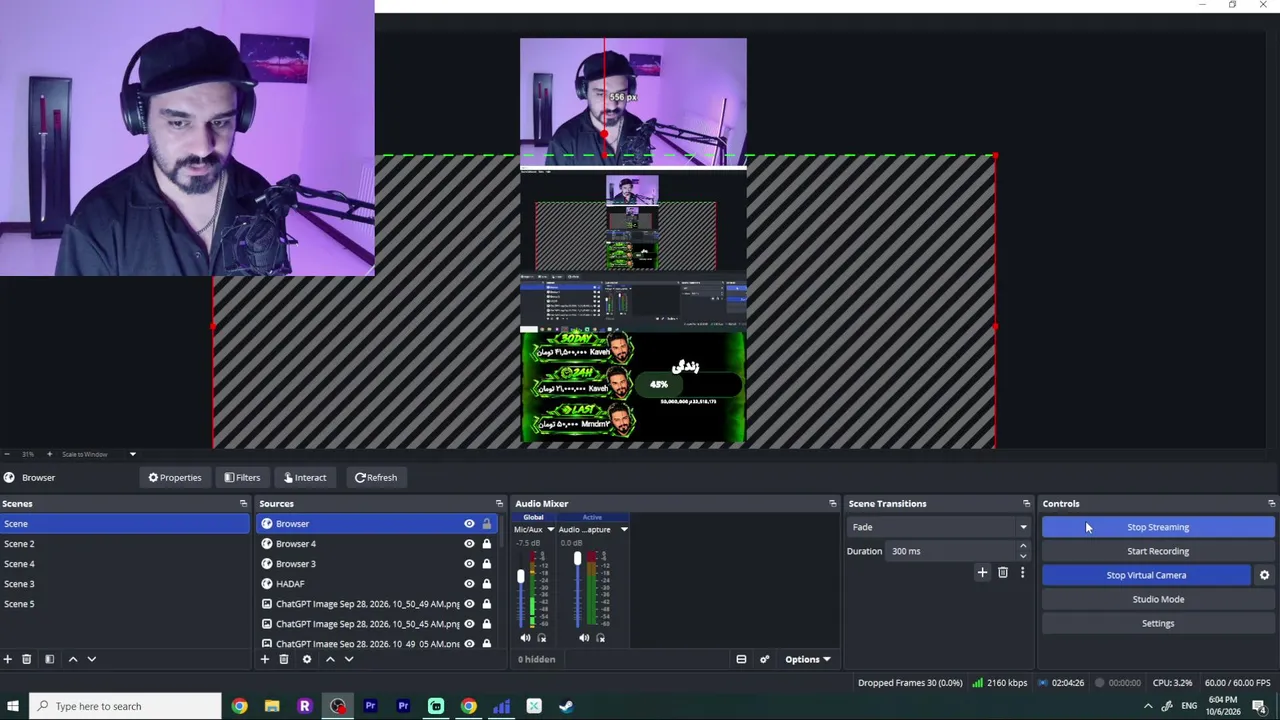Move scene down with Scenes down arrow
This screenshot has width=1280, height=720.
point(91,659)
